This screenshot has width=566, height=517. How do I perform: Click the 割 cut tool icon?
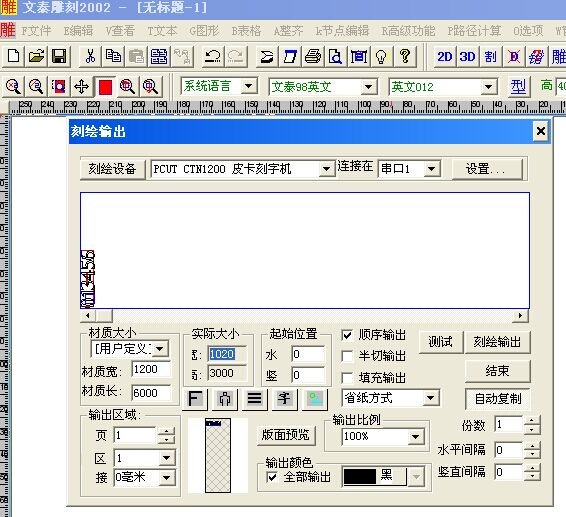490,56
